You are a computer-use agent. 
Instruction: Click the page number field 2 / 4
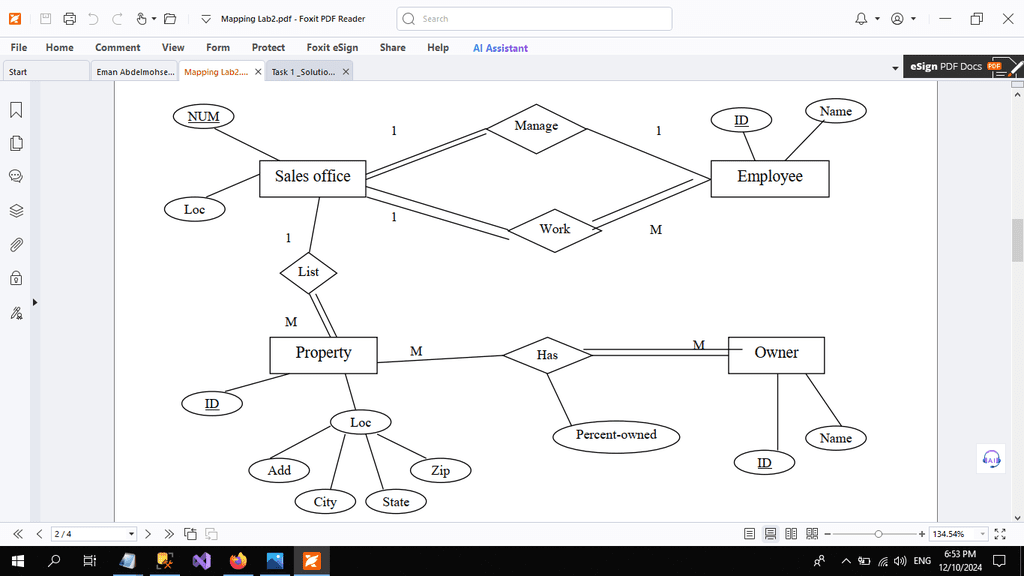pos(89,534)
